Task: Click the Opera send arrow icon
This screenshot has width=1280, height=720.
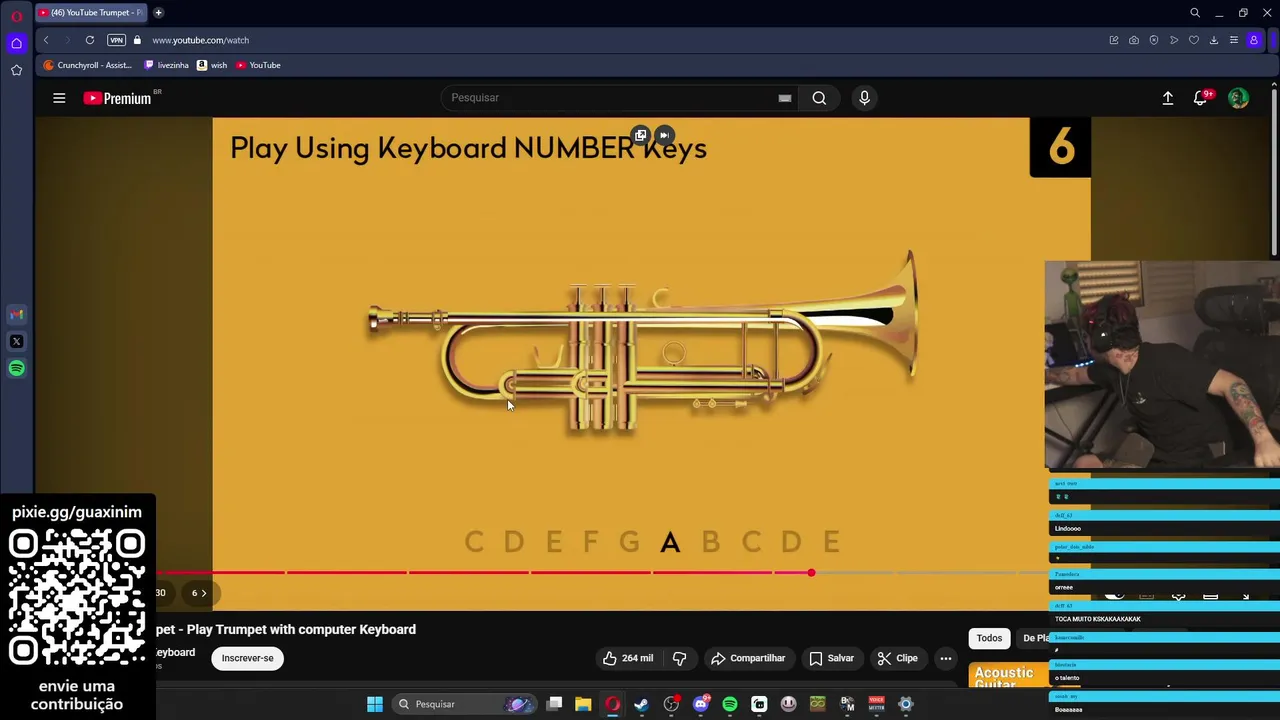Action: [x=1174, y=40]
